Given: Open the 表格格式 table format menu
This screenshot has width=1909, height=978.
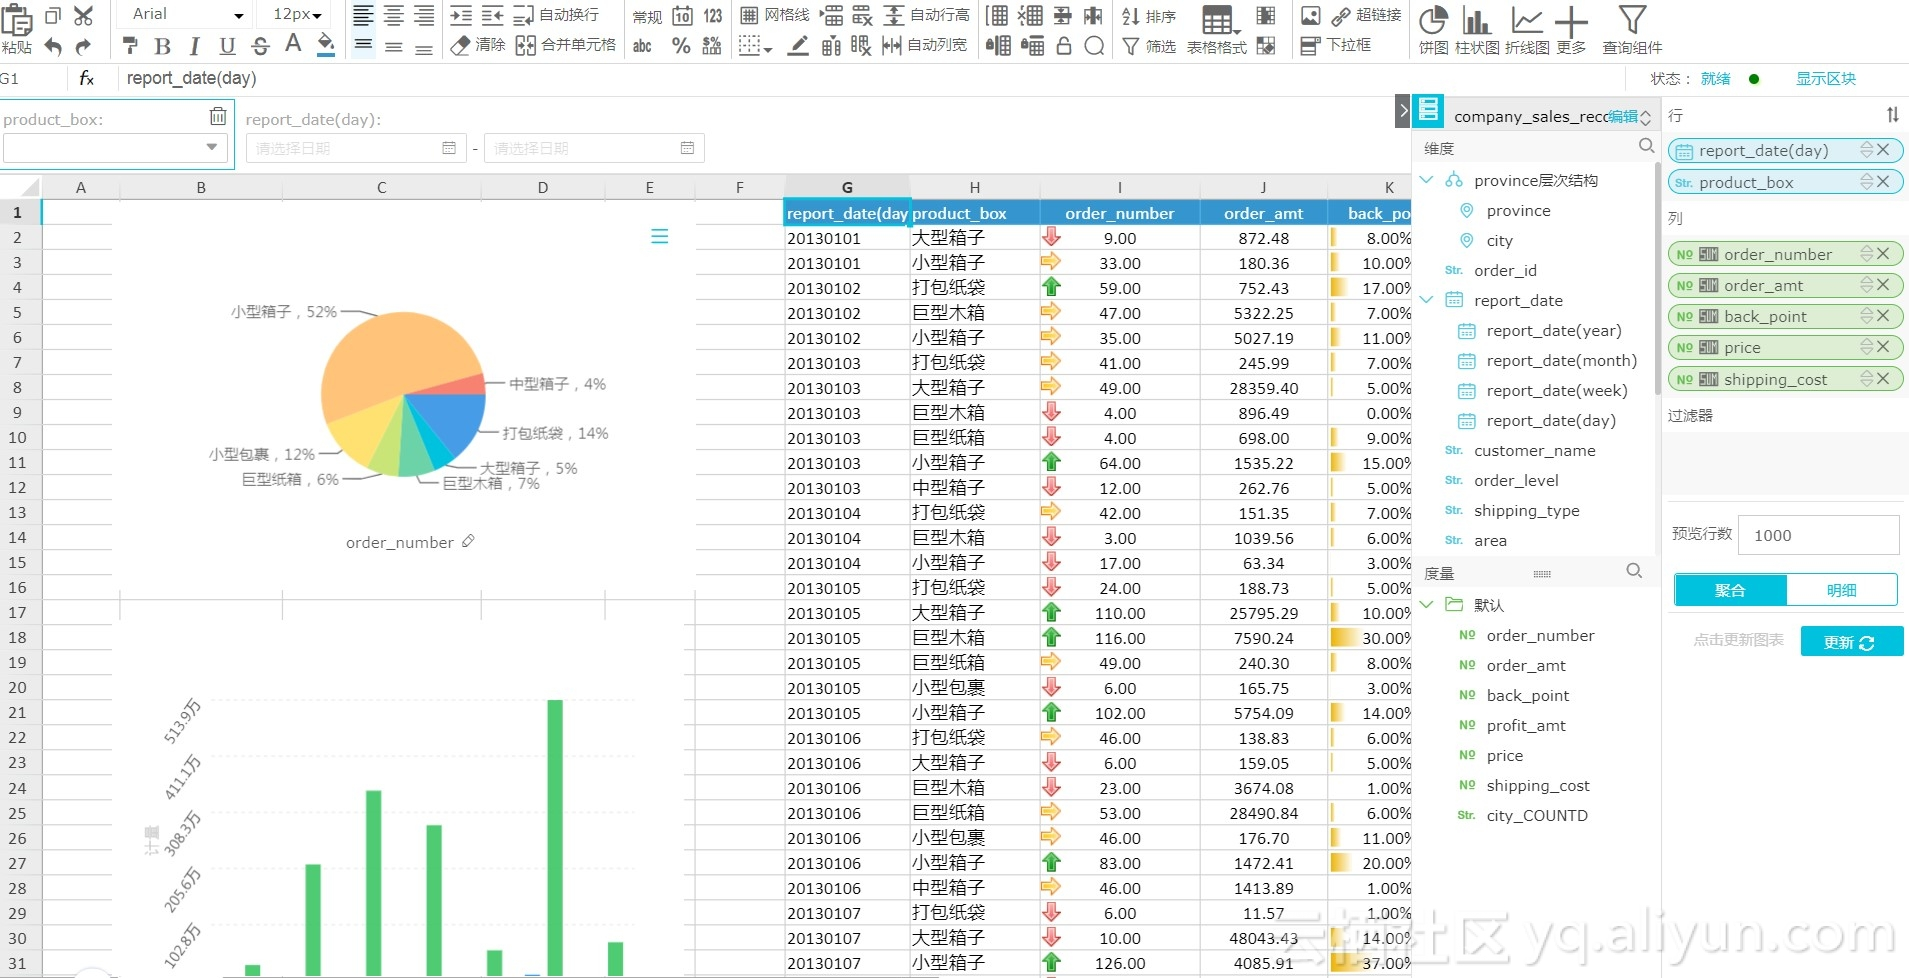Looking at the screenshot, I should [1217, 29].
